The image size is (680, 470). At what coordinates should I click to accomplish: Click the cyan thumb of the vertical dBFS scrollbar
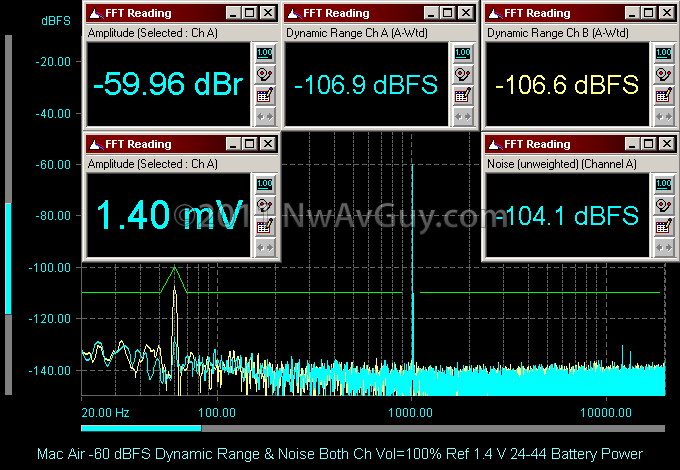click(x=8, y=258)
